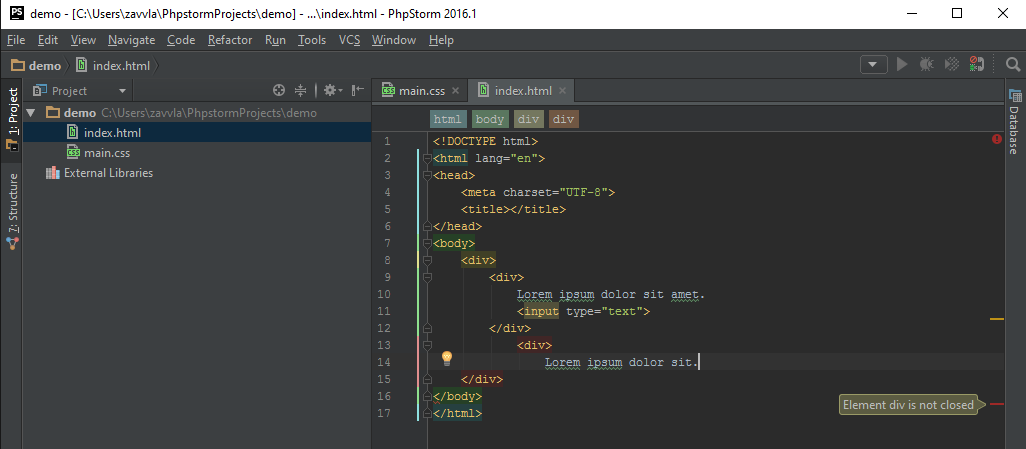This screenshot has height=449, width=1026.
Task: Collapse the body tag fold on line 7
Action: (x=427, y=243)
